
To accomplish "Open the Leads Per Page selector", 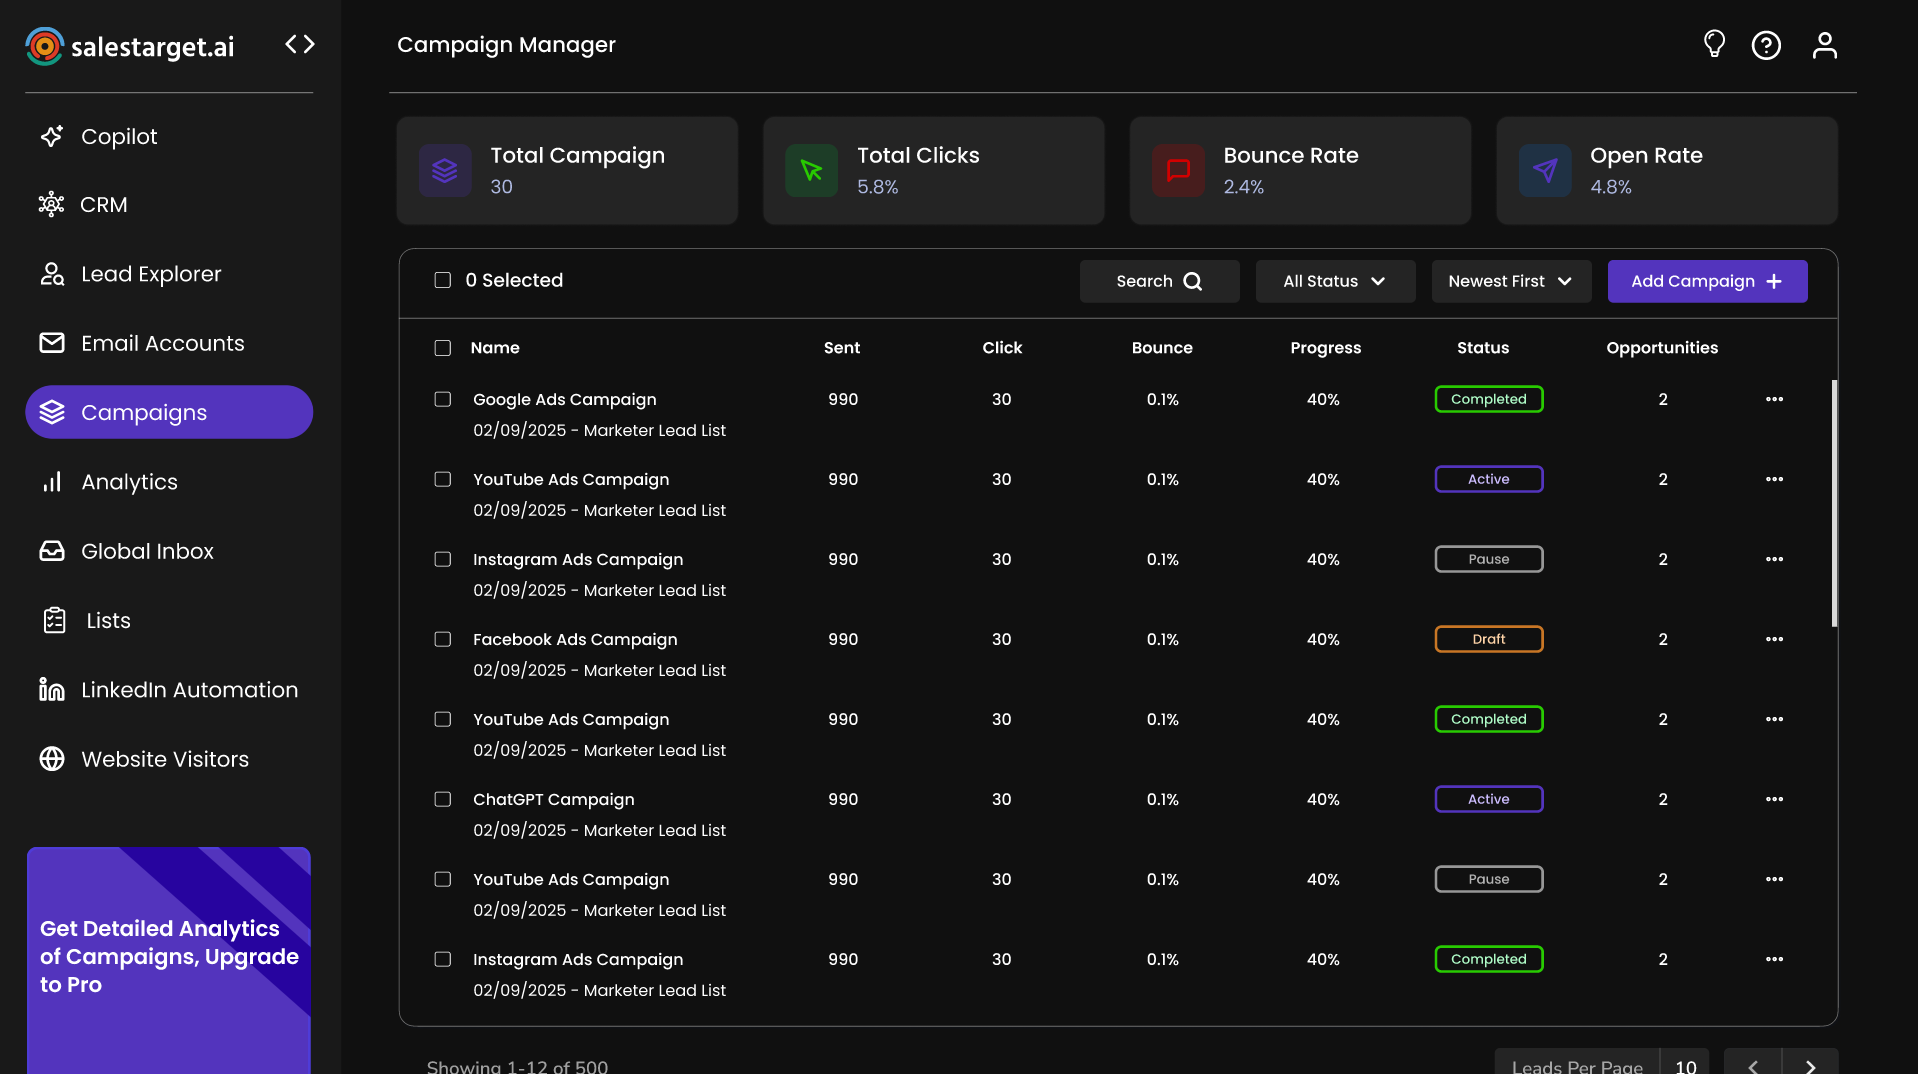I will tap(1685, 1066).
